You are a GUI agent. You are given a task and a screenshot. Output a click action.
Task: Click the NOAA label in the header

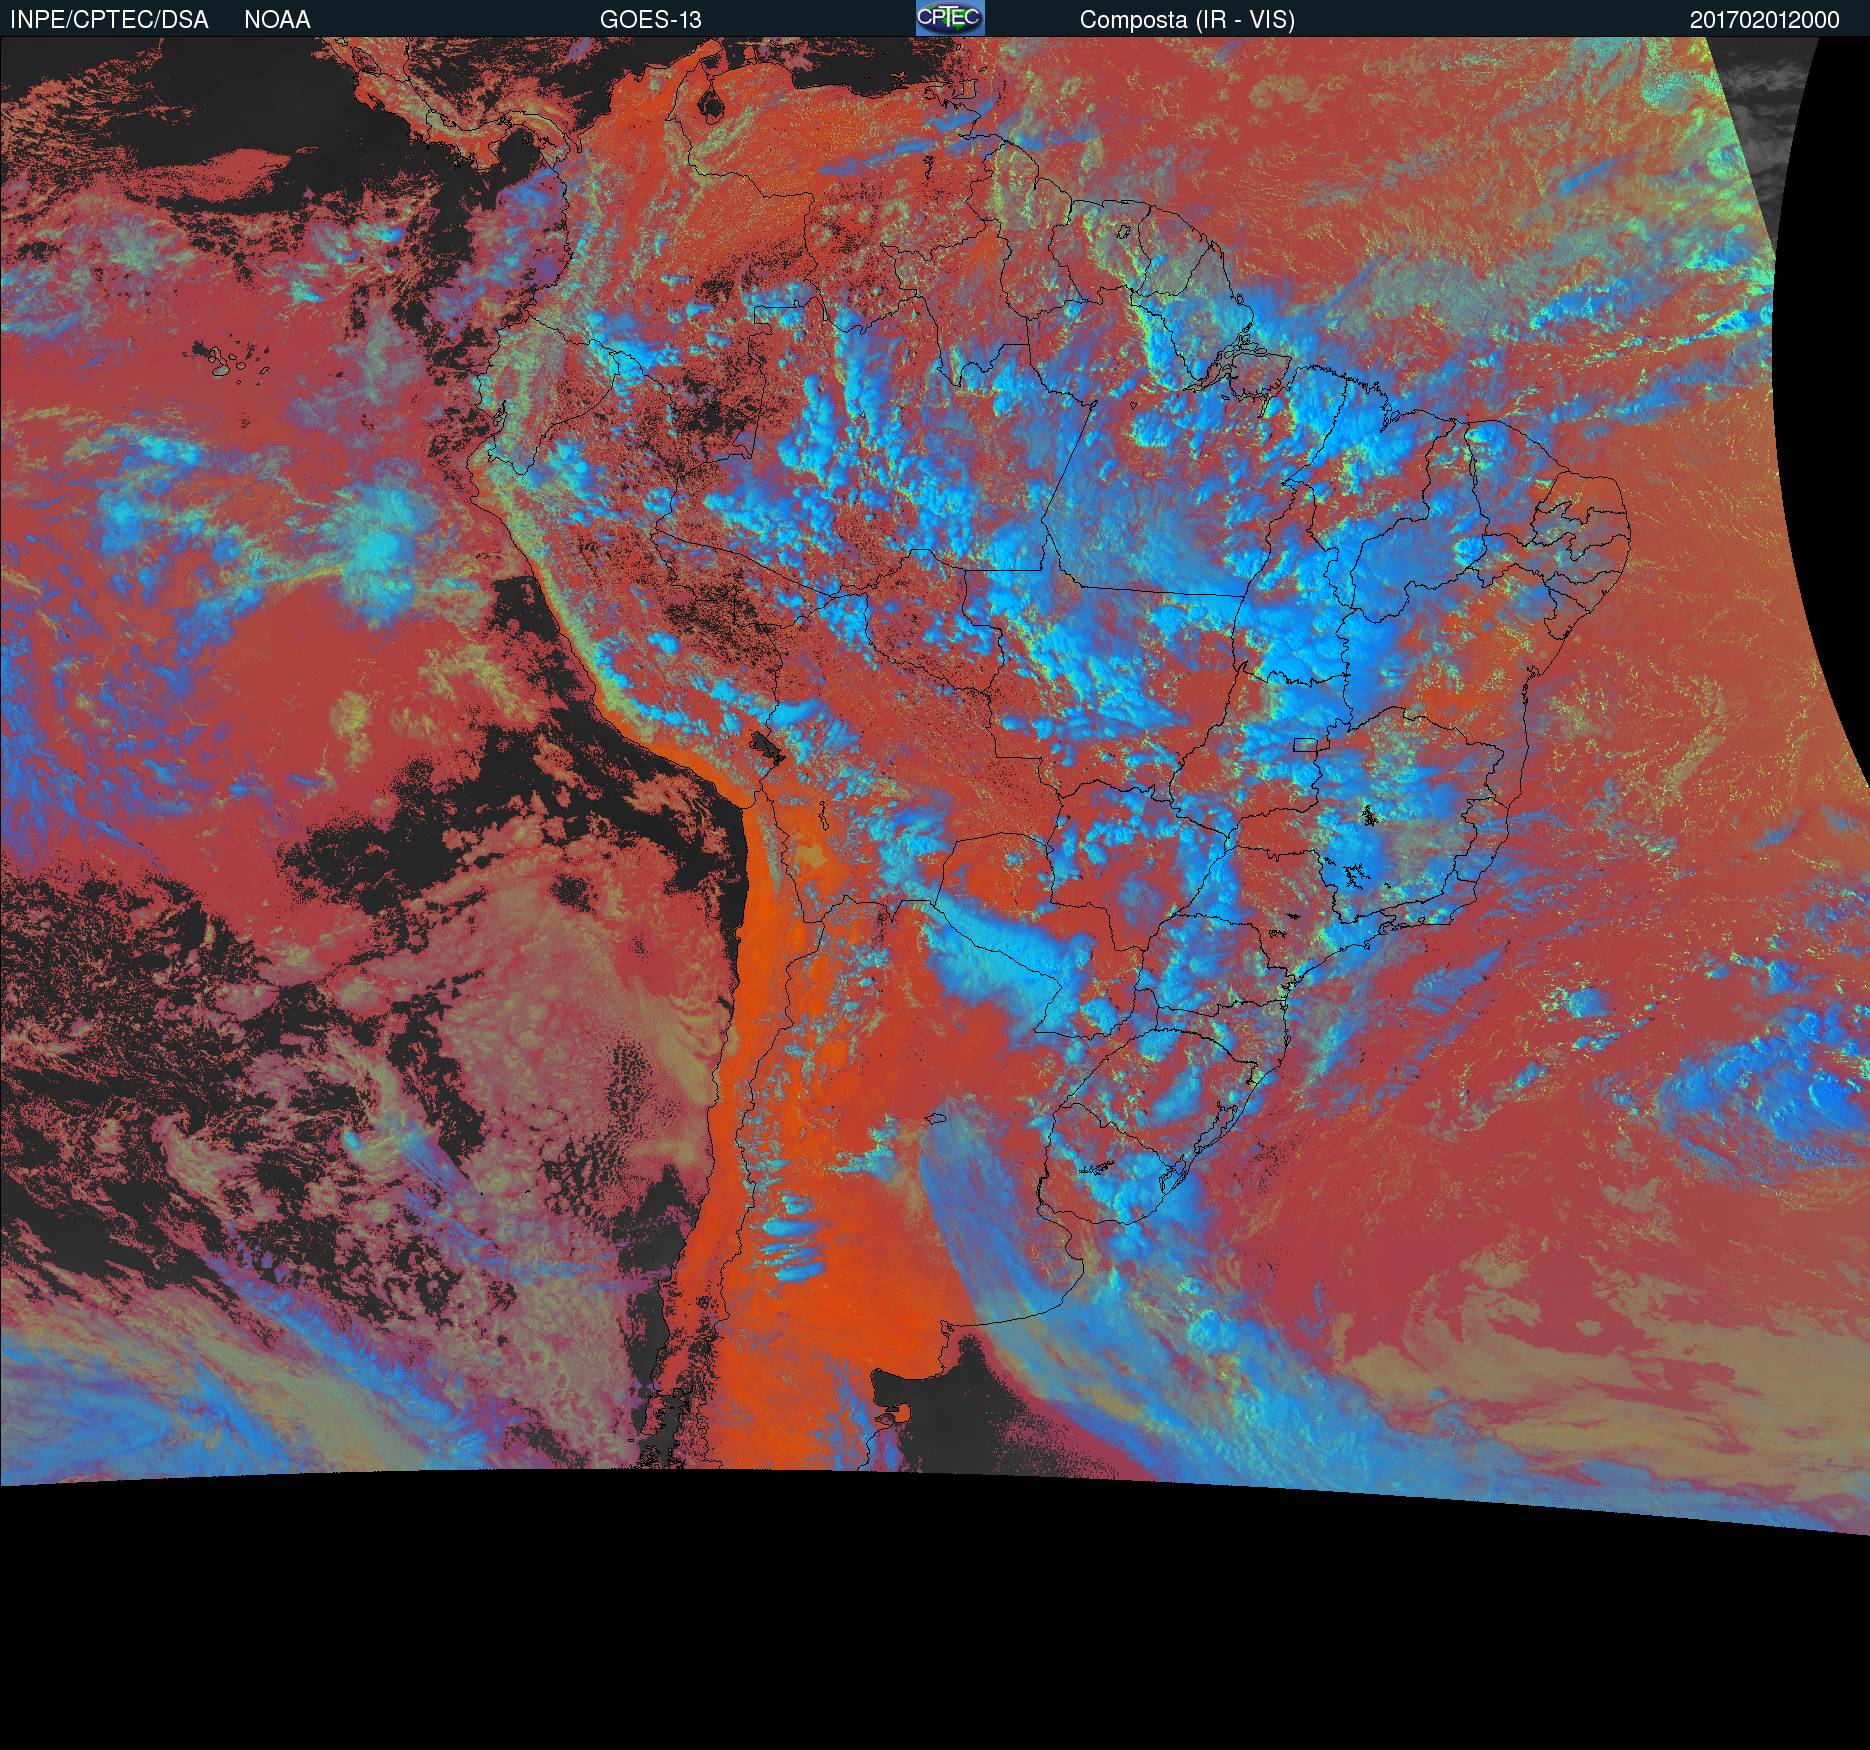tap(277, 20)
